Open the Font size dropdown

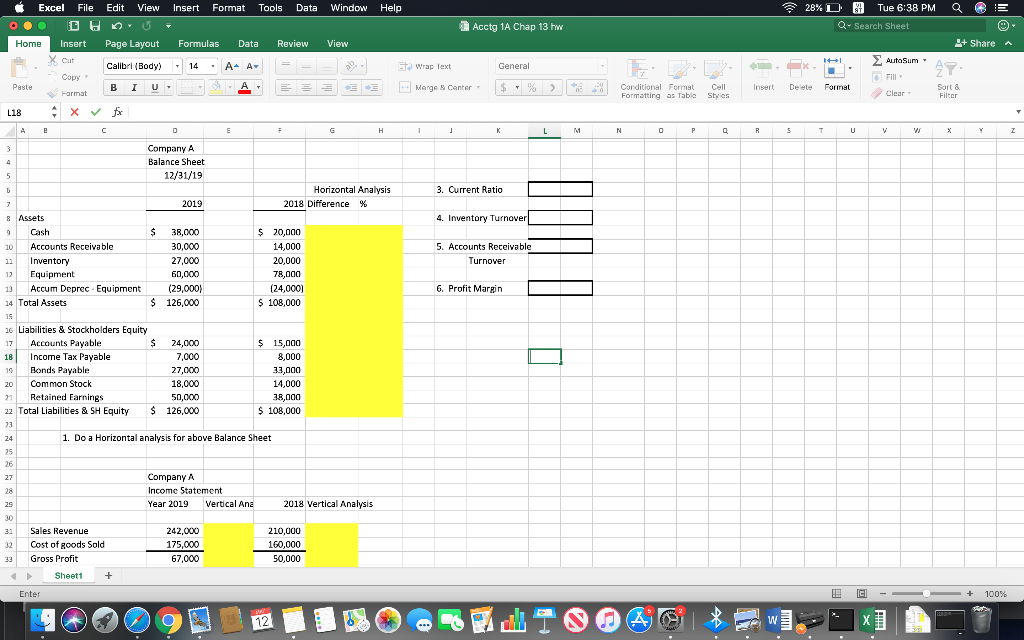tap(213, 66)
